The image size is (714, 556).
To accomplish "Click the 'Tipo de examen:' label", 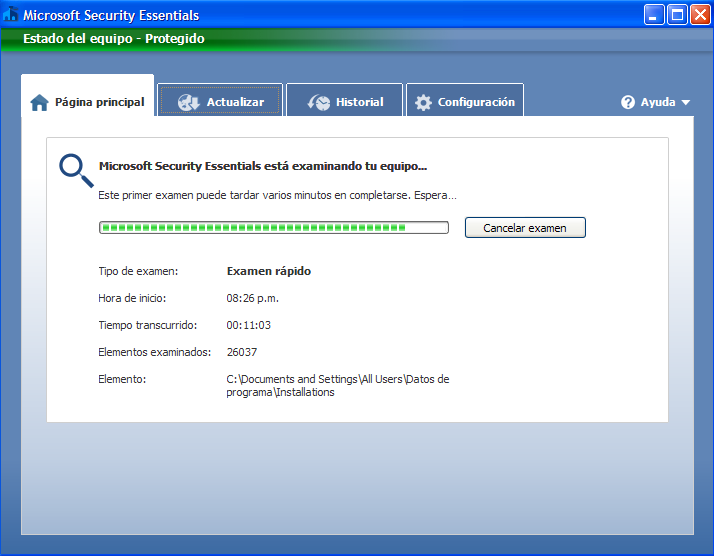I will [138, 271].
